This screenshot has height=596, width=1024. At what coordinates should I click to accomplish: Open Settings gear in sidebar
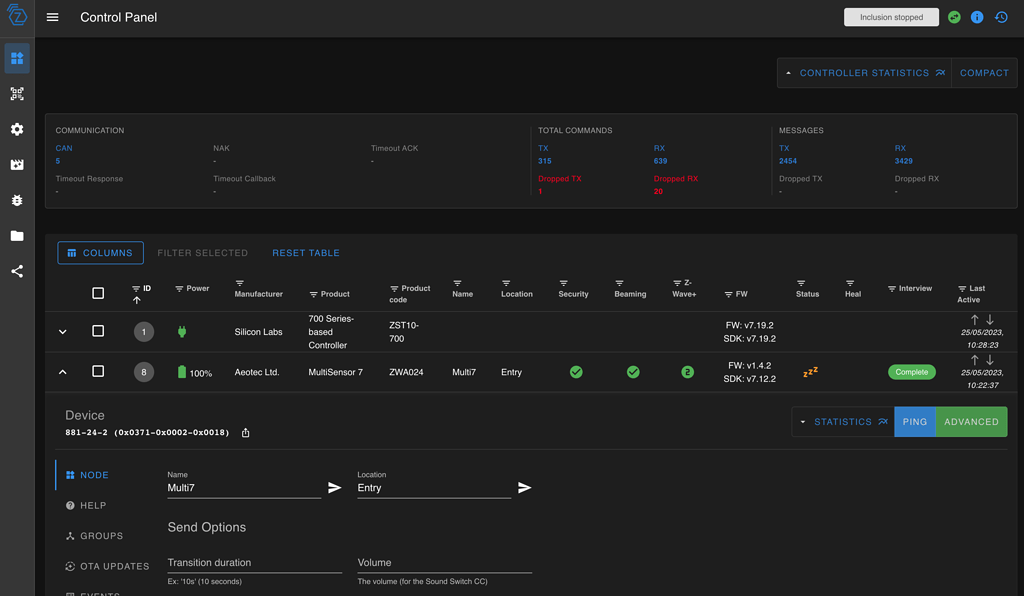pos(17,129)
